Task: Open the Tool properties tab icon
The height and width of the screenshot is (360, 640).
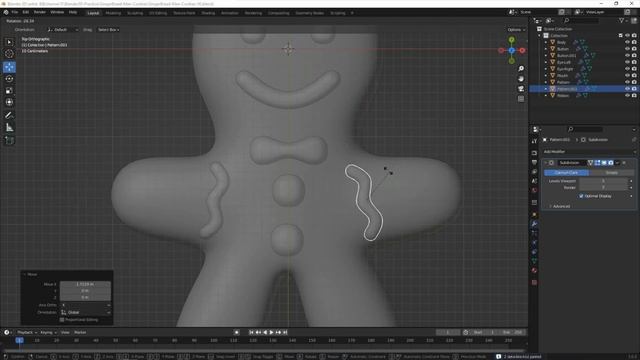Action: click(x=534, y=141)
